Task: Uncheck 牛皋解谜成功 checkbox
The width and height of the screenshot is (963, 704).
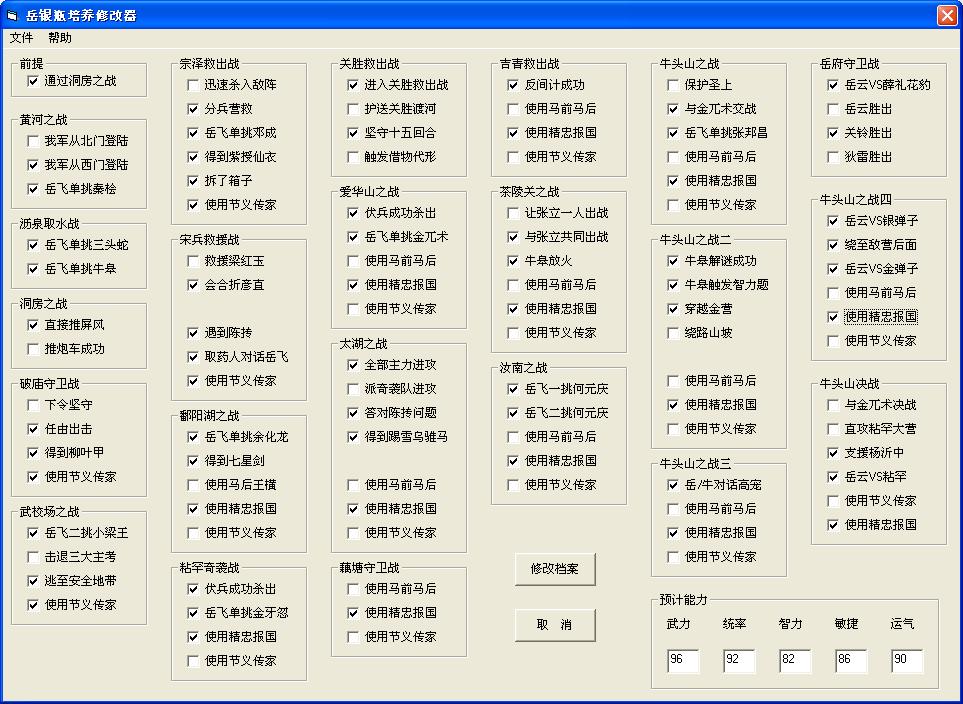Action: click(673, 261)
